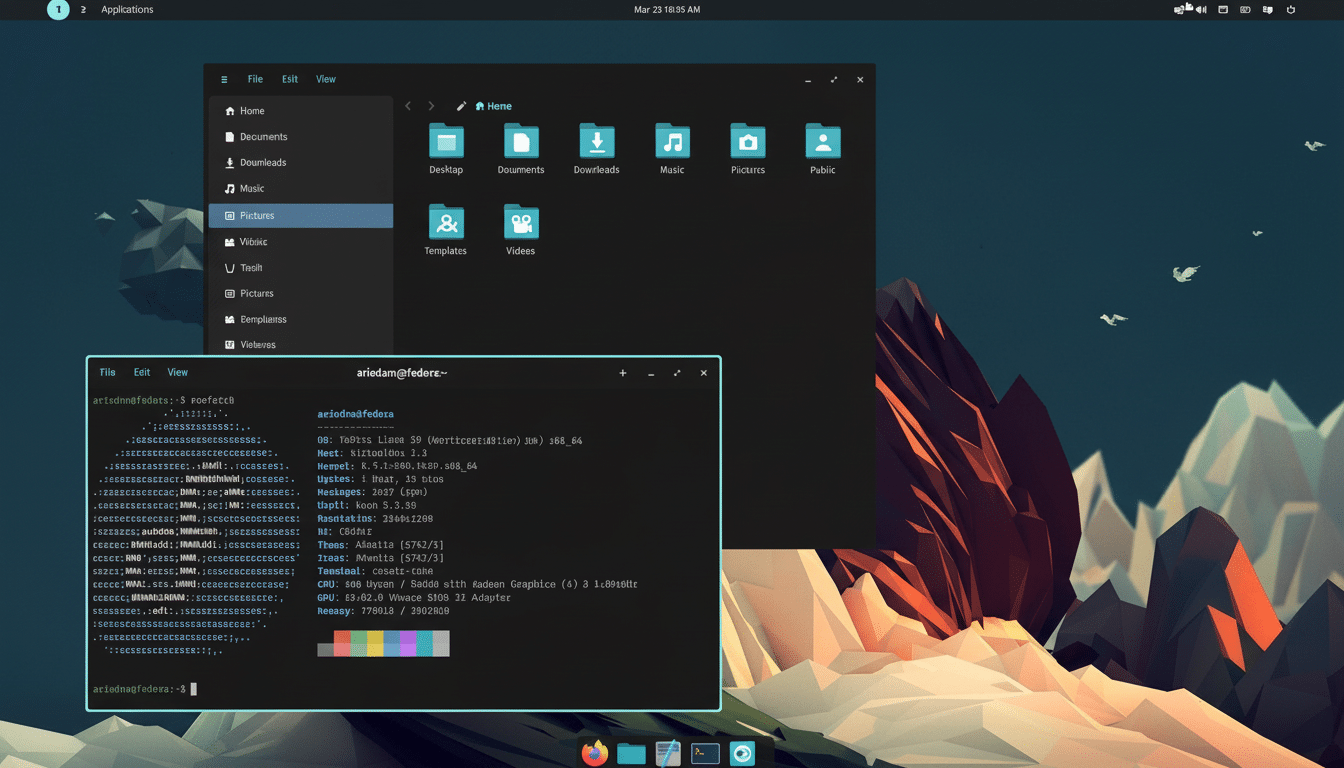This screenshot has width=1344, height=768.
Task: Click the pencil edit-location icon in Files toolbar
Action: (461, 105)
